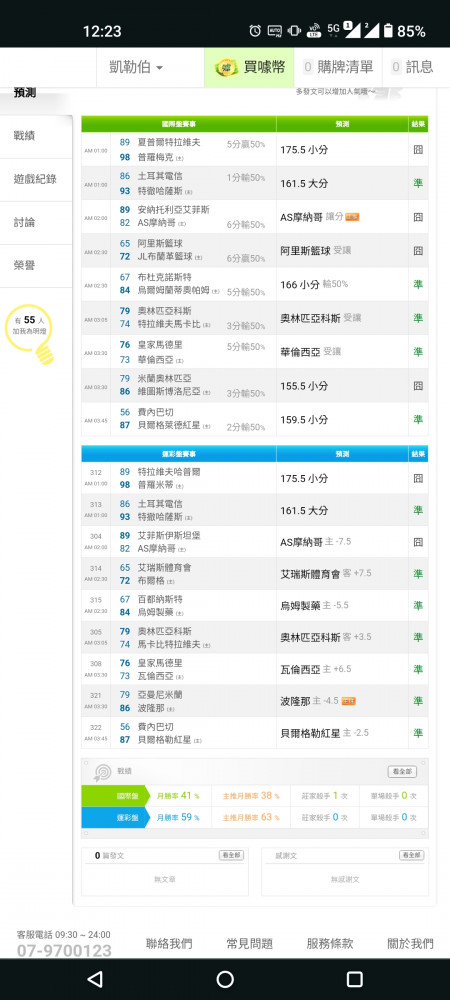This screenshot has width=450, height=1000.
Task: Tap the orange badge next to AS摩納哥 讓分
Action: (352, 217)
